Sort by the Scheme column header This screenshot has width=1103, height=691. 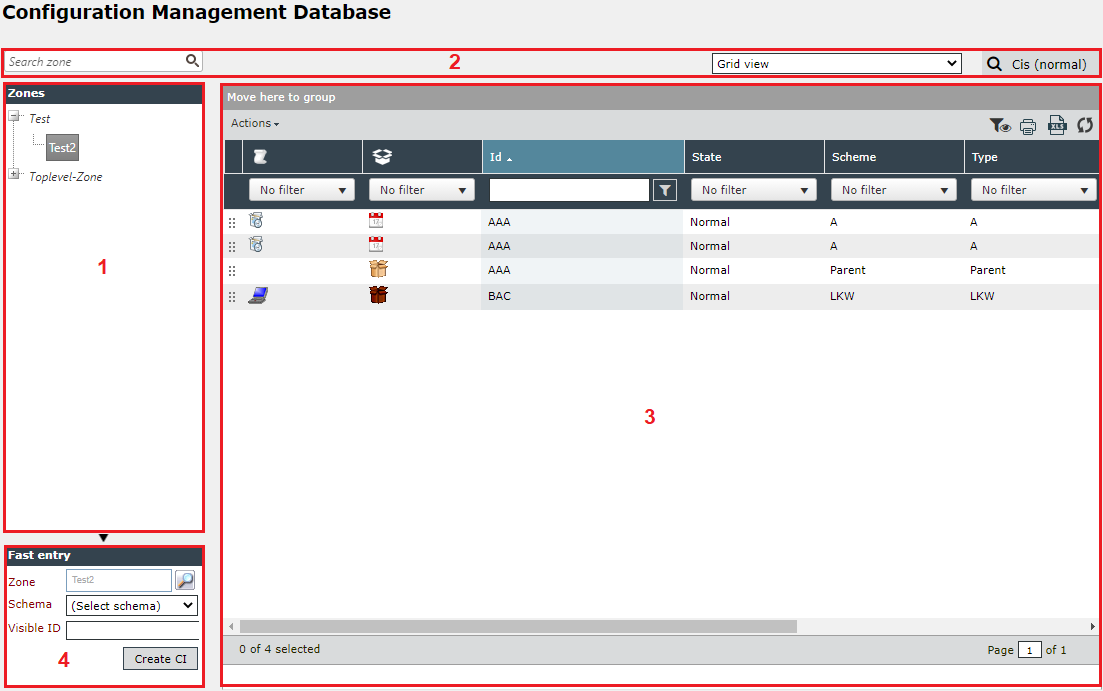click(854, 157)
